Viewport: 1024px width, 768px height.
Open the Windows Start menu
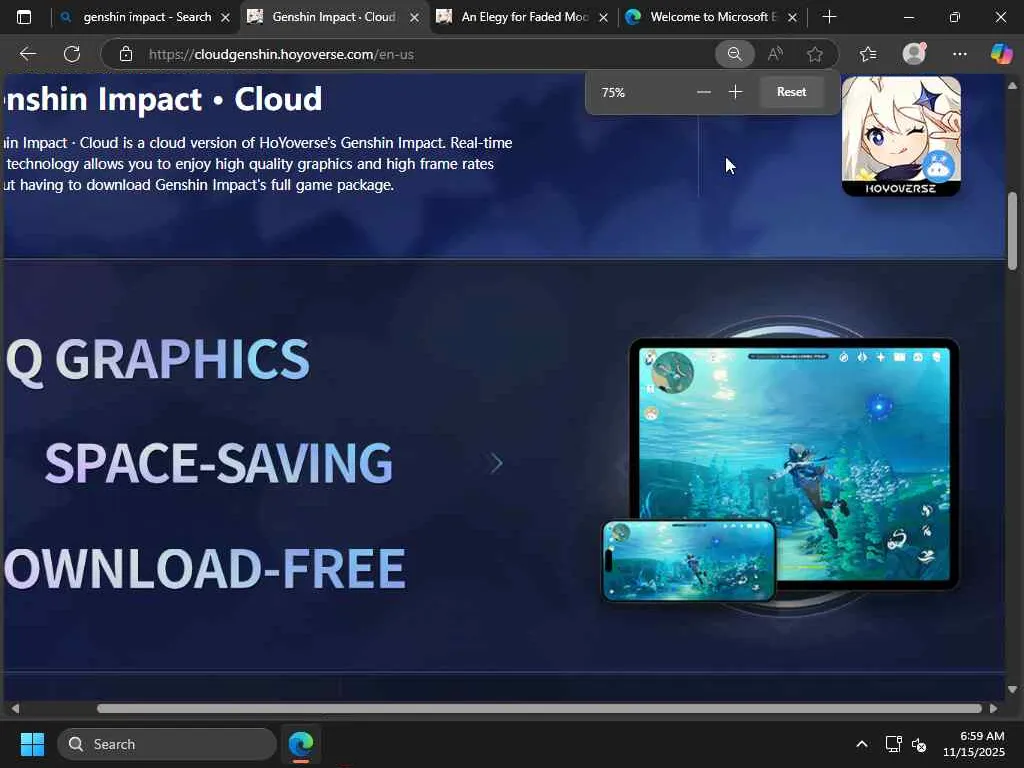pos(32,744)
